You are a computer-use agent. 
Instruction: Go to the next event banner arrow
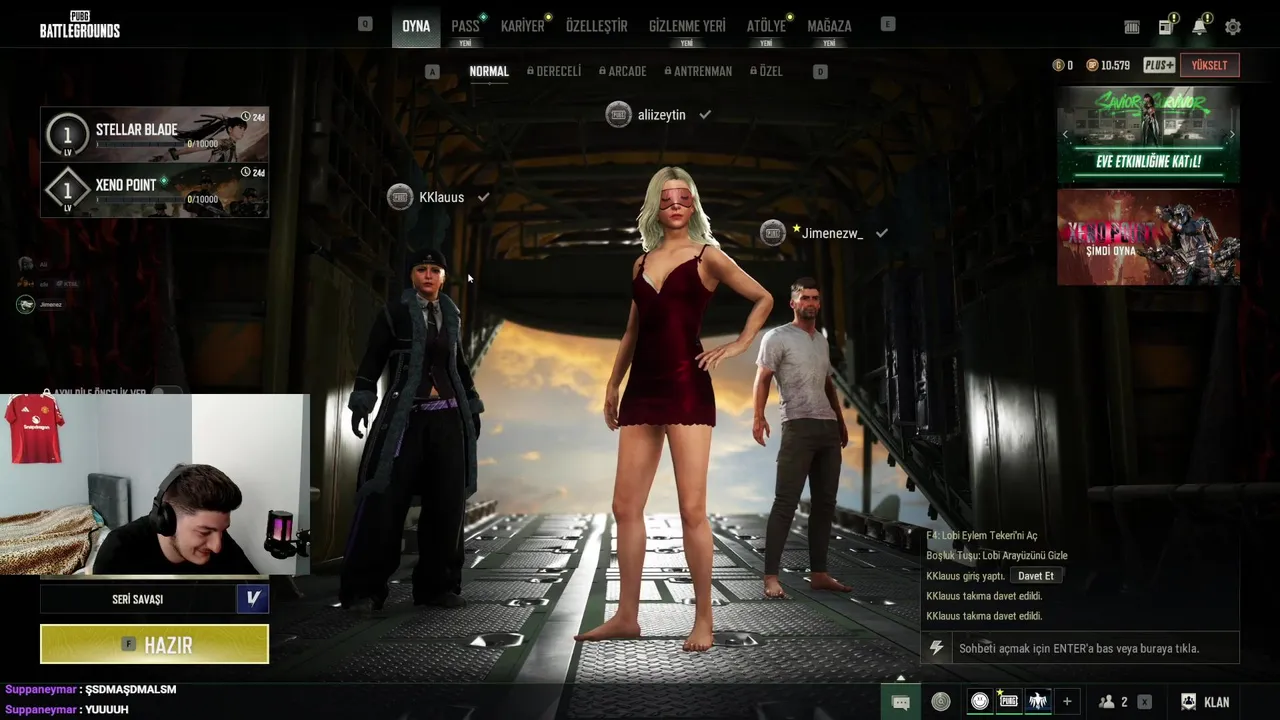click(1231, 134)
